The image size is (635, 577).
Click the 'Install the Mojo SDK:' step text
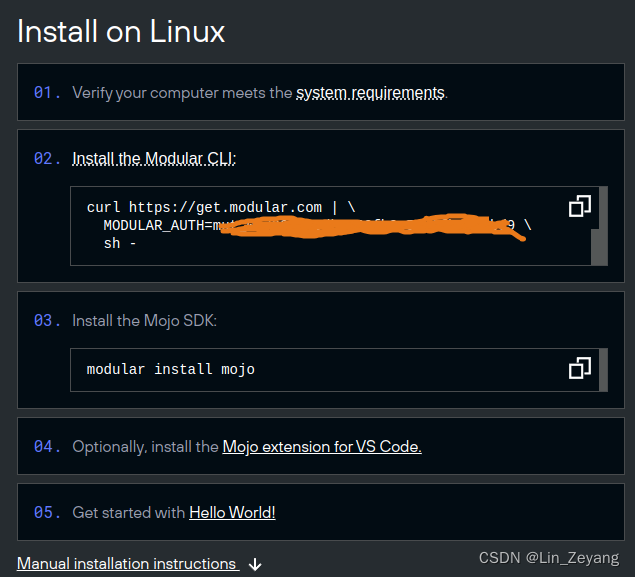pos(144,321)
